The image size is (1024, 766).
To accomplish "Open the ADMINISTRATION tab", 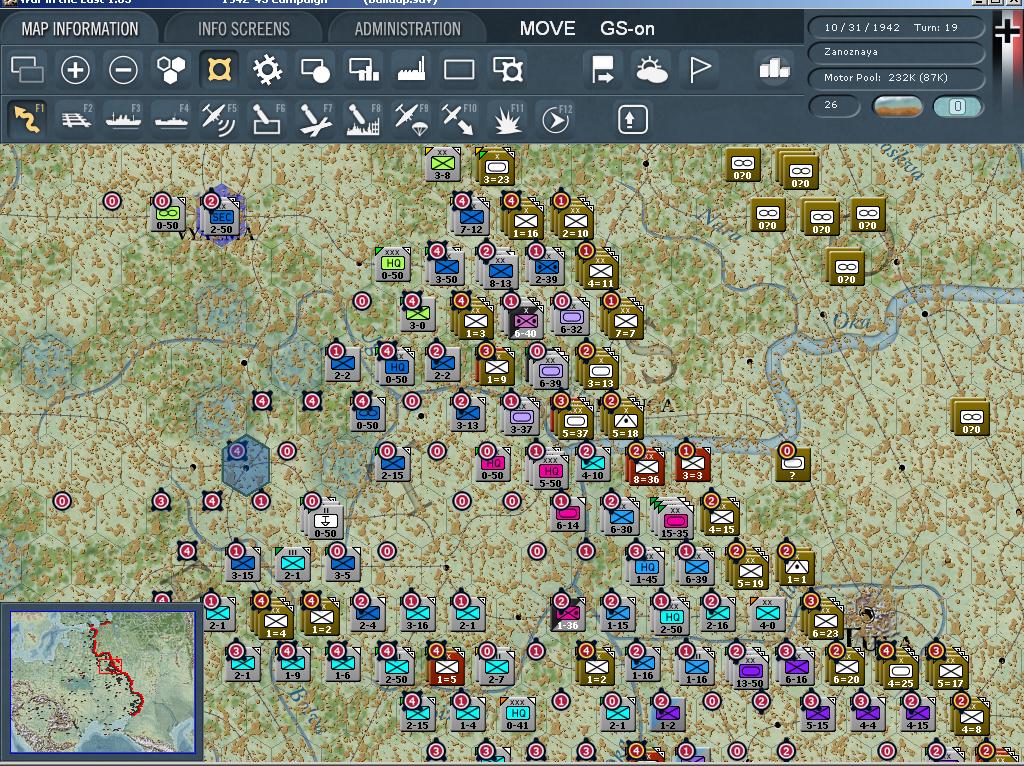I will [408, 29].
